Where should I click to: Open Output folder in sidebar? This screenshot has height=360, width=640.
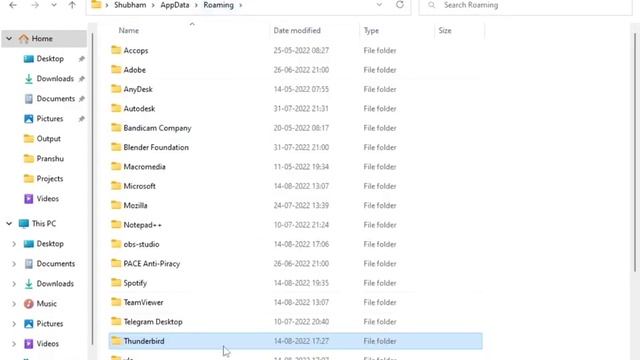tap(48, 139)
